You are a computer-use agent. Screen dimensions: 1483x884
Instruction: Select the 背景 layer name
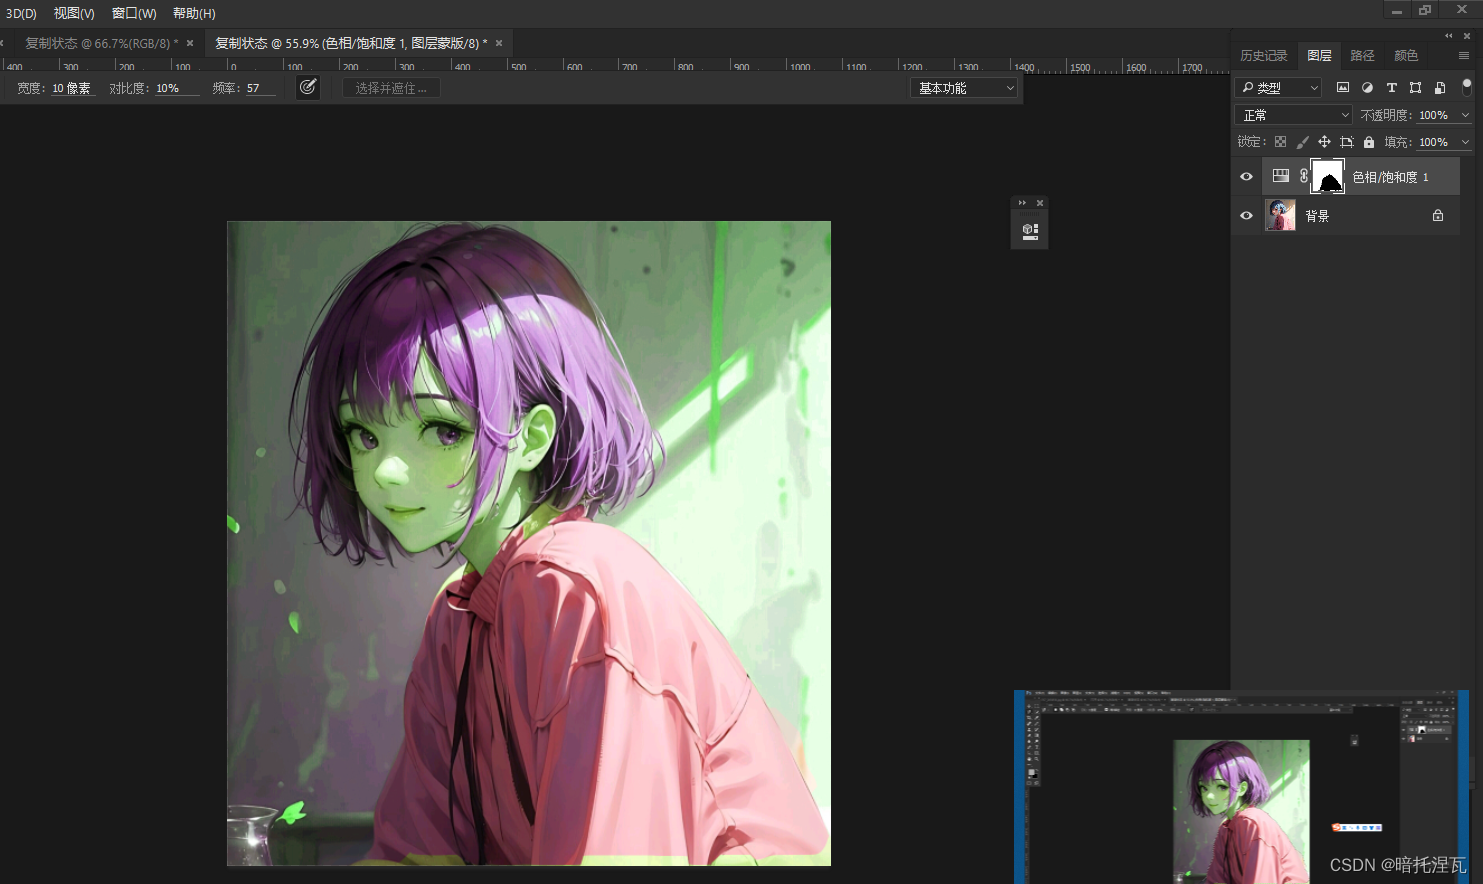(1317, 216)
